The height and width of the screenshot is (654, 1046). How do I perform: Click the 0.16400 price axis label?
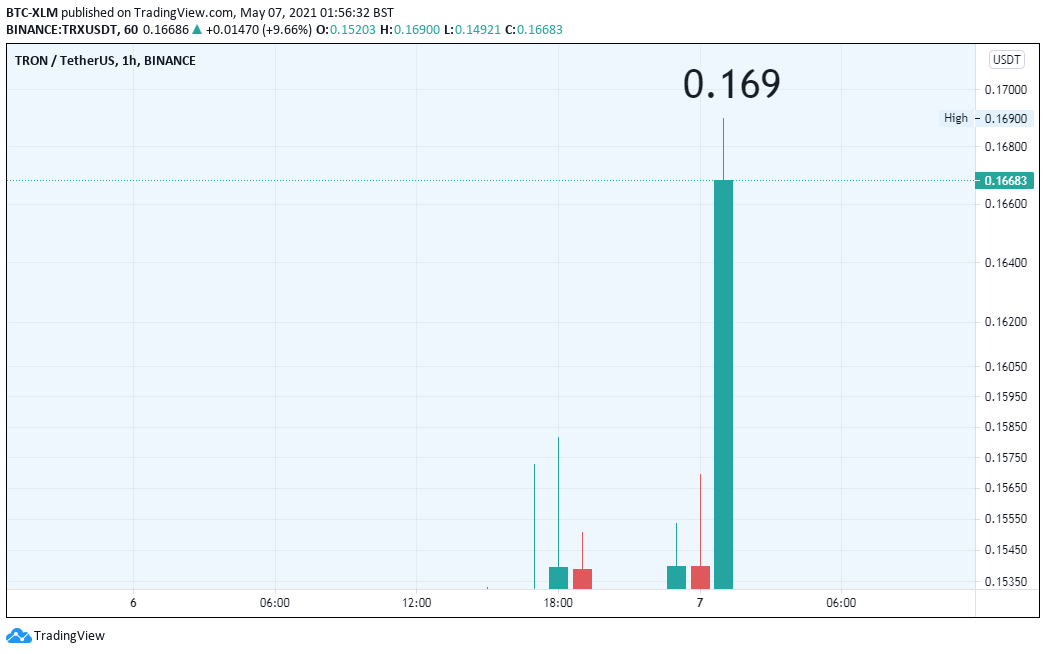(x=1006, y=263)
